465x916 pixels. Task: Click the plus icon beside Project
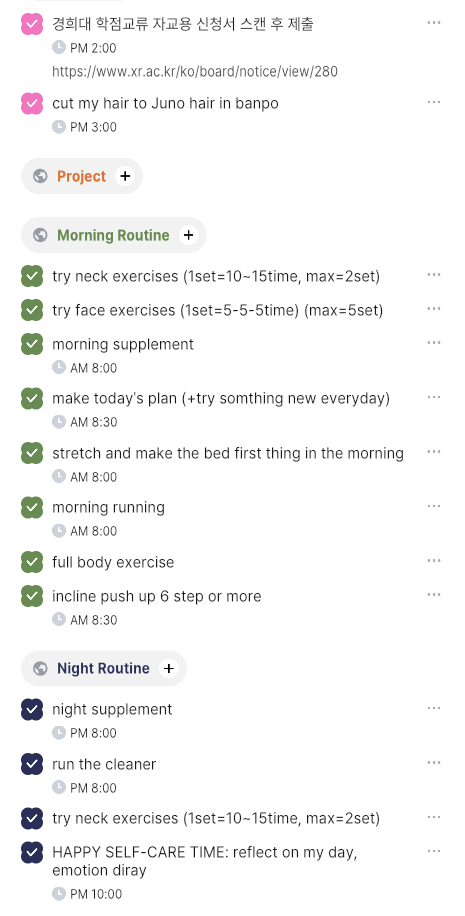coord(125,176)
